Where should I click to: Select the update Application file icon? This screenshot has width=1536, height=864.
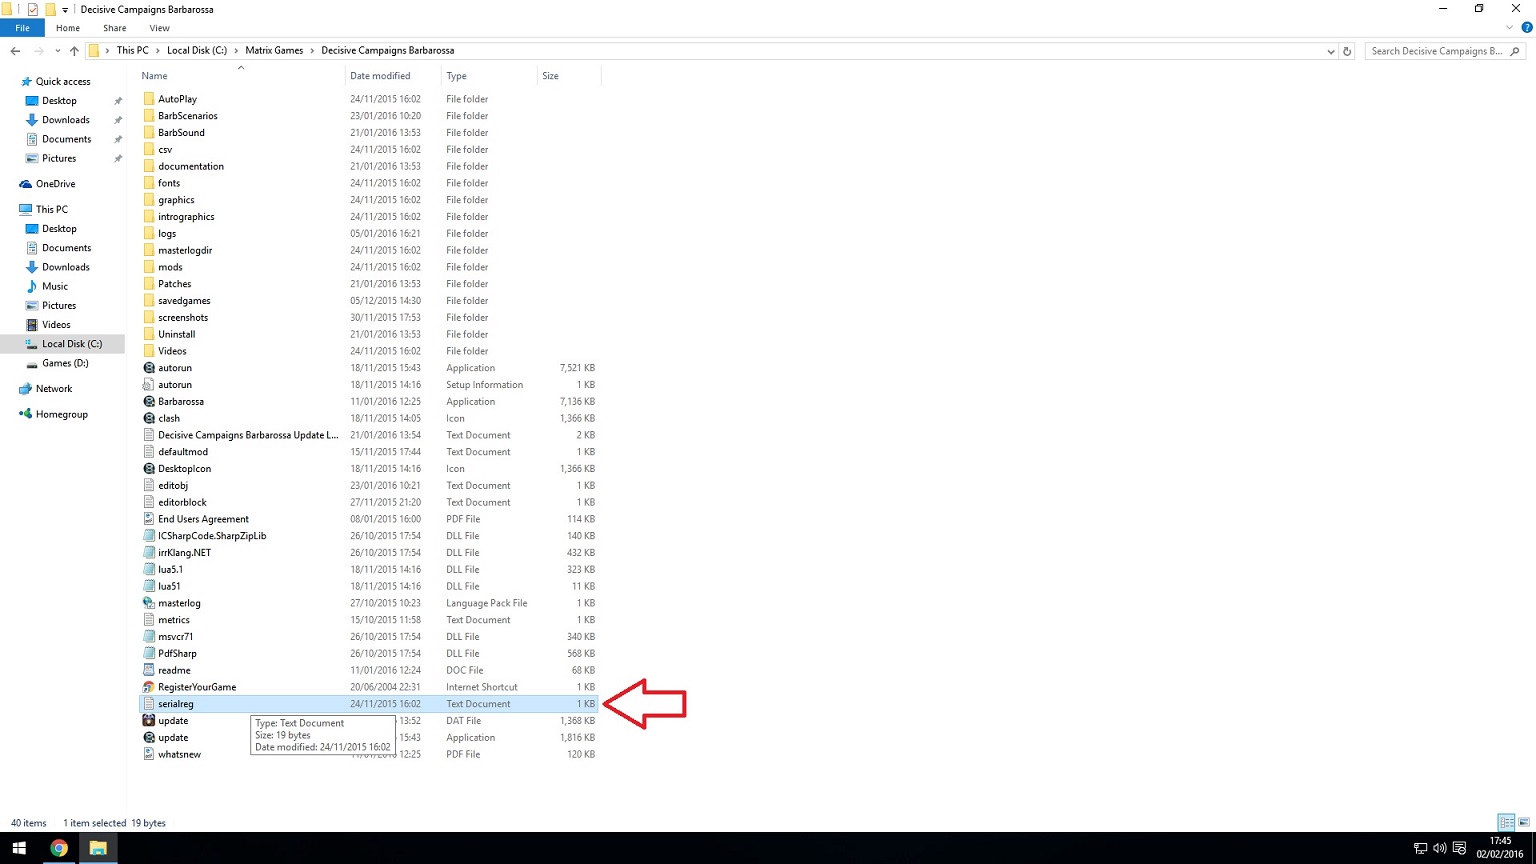click(149, 738)
